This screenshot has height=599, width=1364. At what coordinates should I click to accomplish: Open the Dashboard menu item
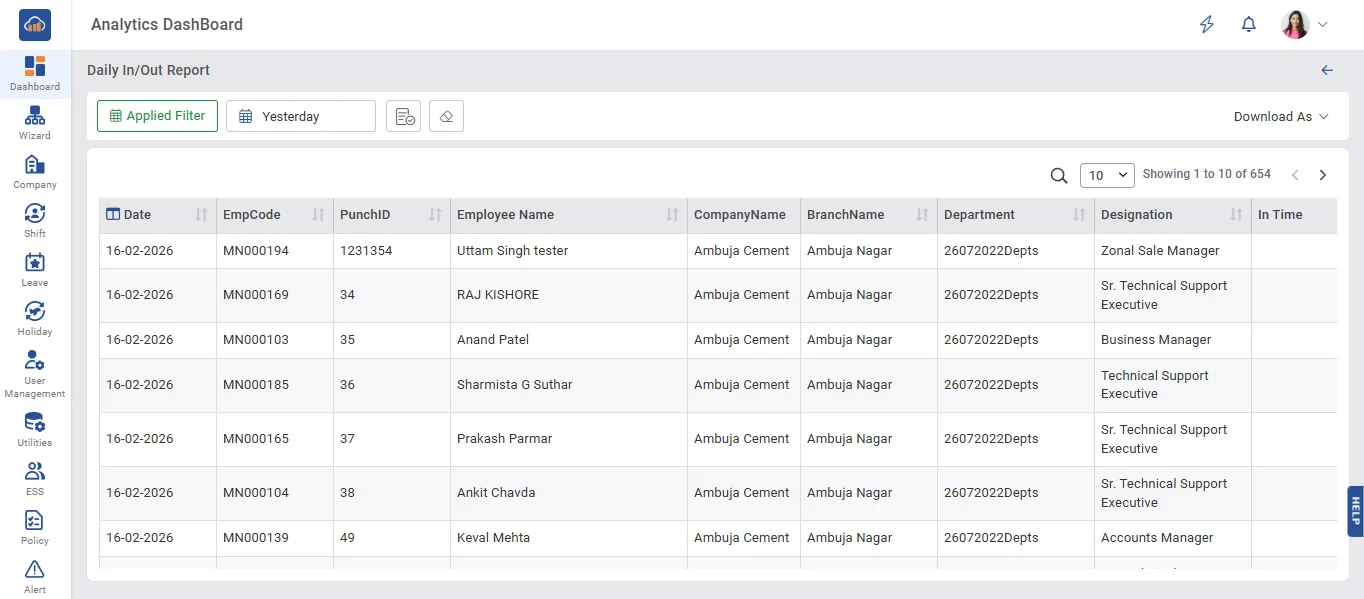35,74
